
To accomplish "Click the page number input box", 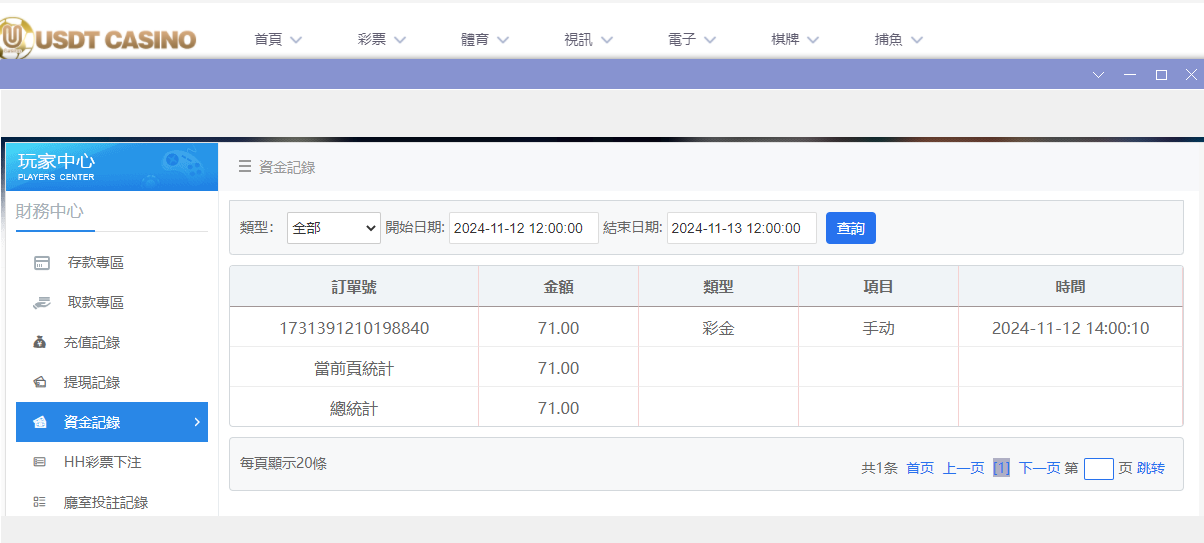I will [1098, 468].
